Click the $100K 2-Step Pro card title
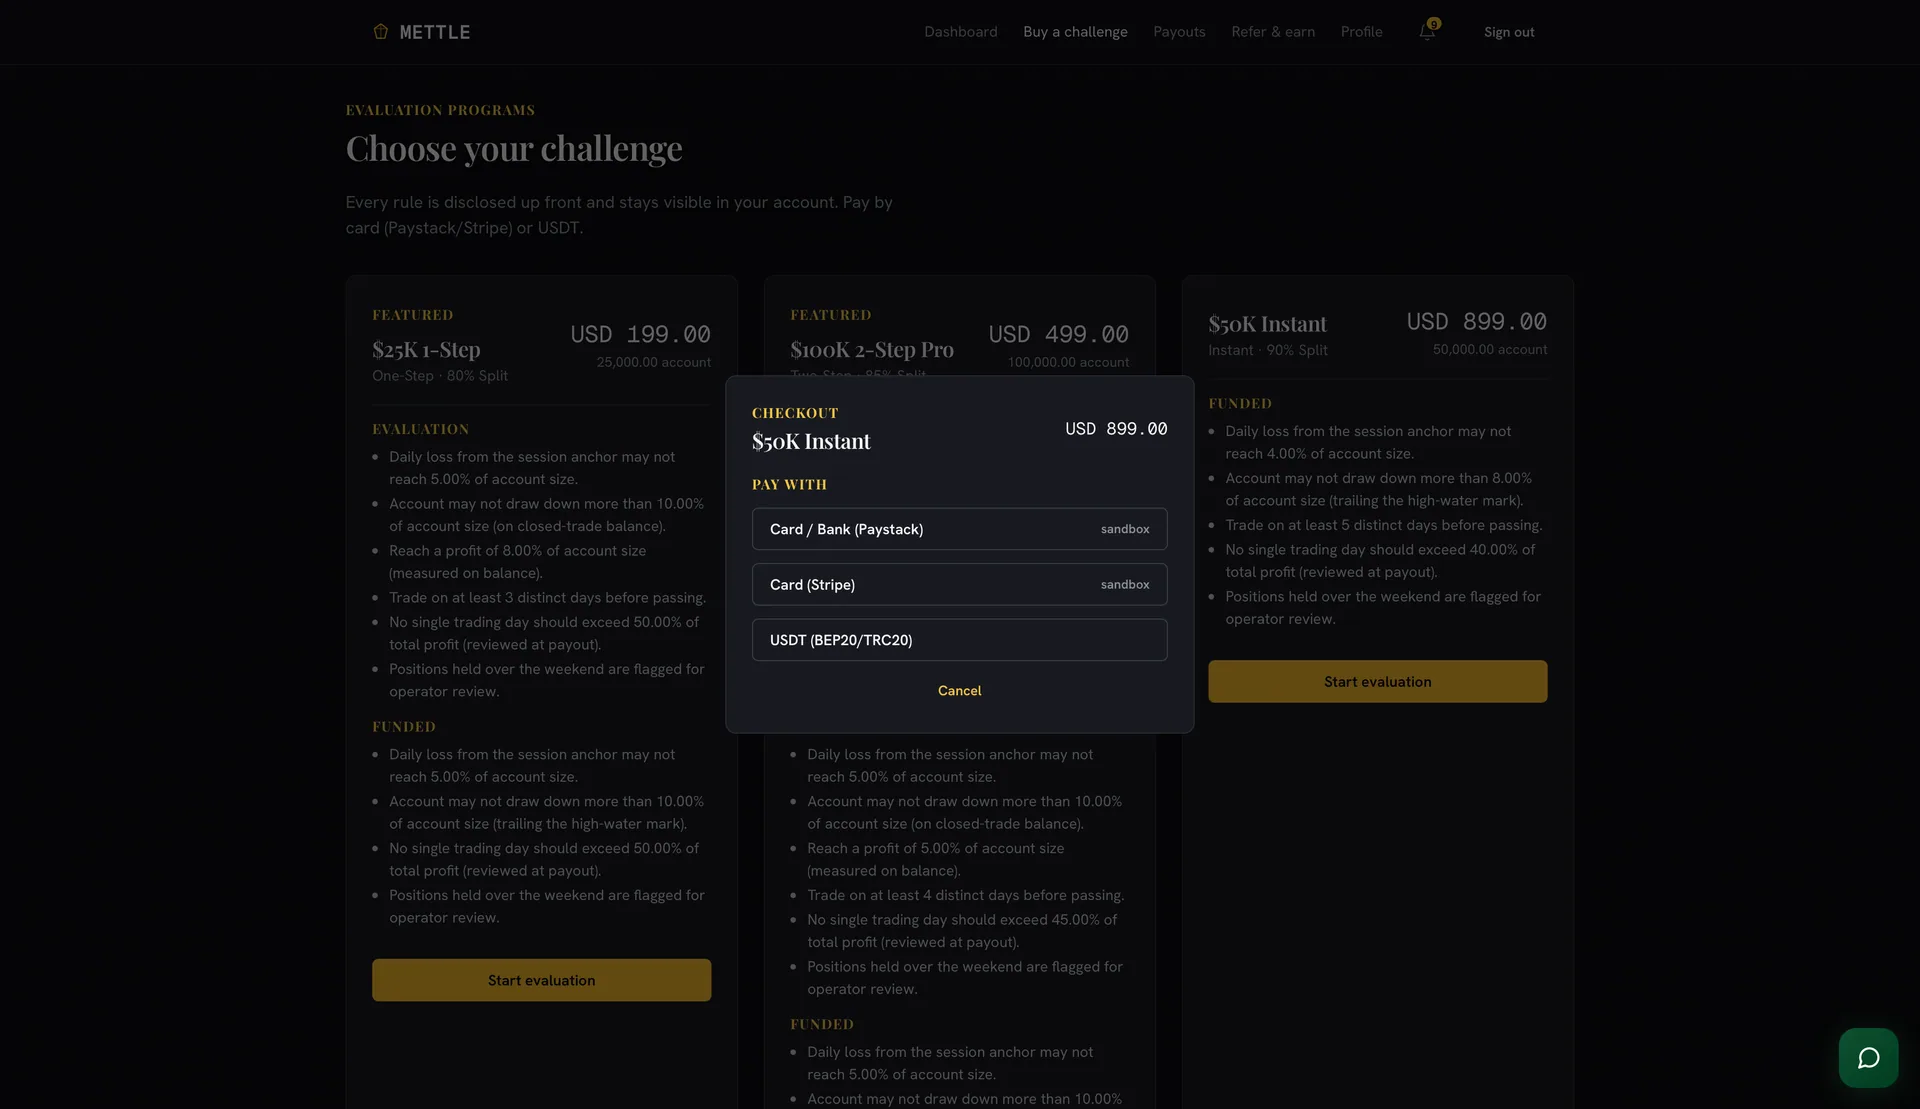Screen dimensions: 1920x1109 pos(871,349)
